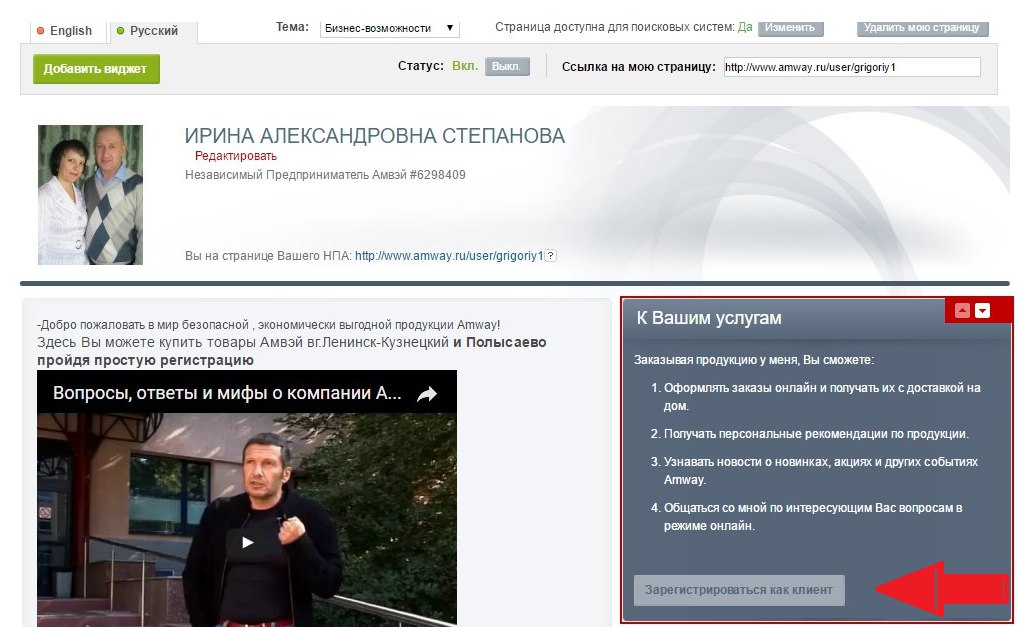Play the embedded video
The image size is (1017, 628).
click(x=247, y=542)
